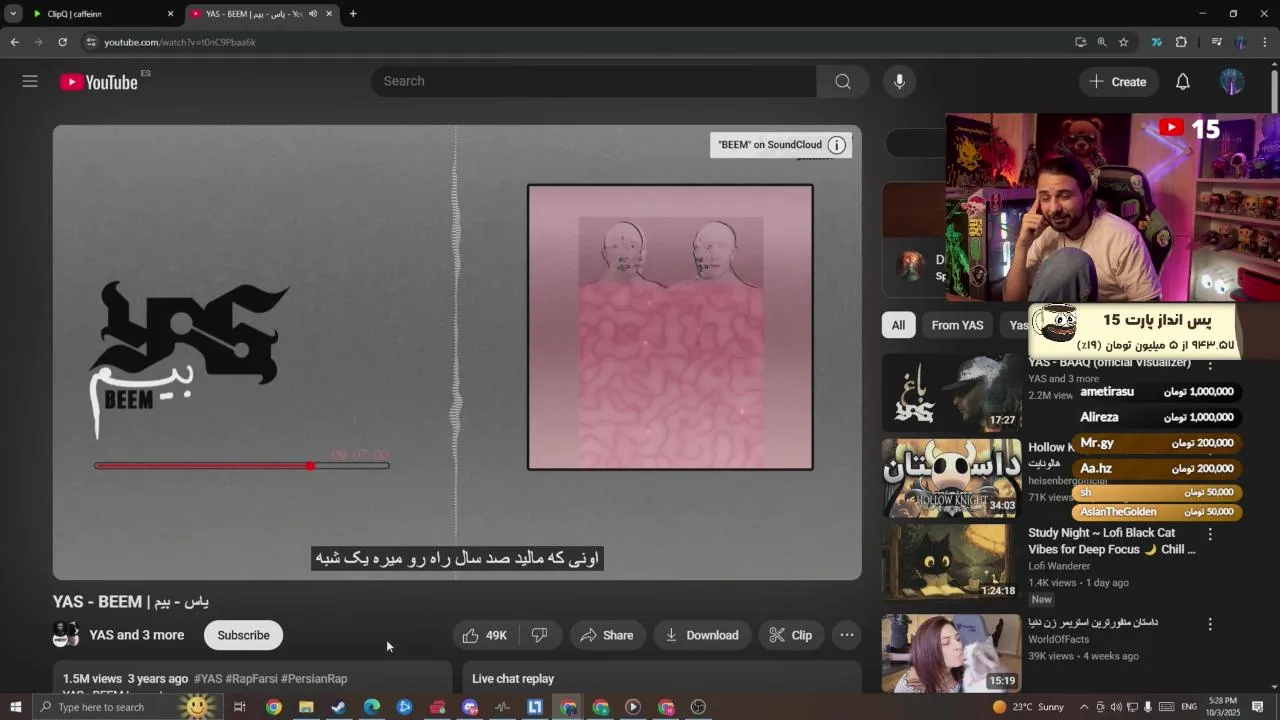Open the Chrome extensions puzzle icon
Viewport: 1280px width, 720px height.
coord(1181,42)
